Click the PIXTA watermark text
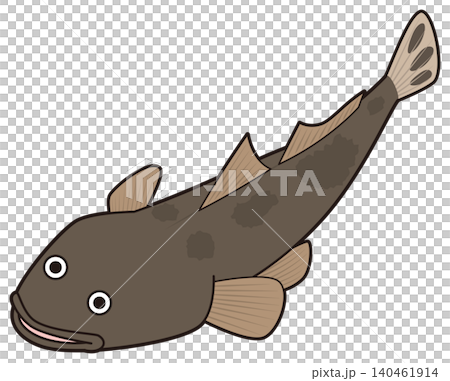 click(258, 183)
